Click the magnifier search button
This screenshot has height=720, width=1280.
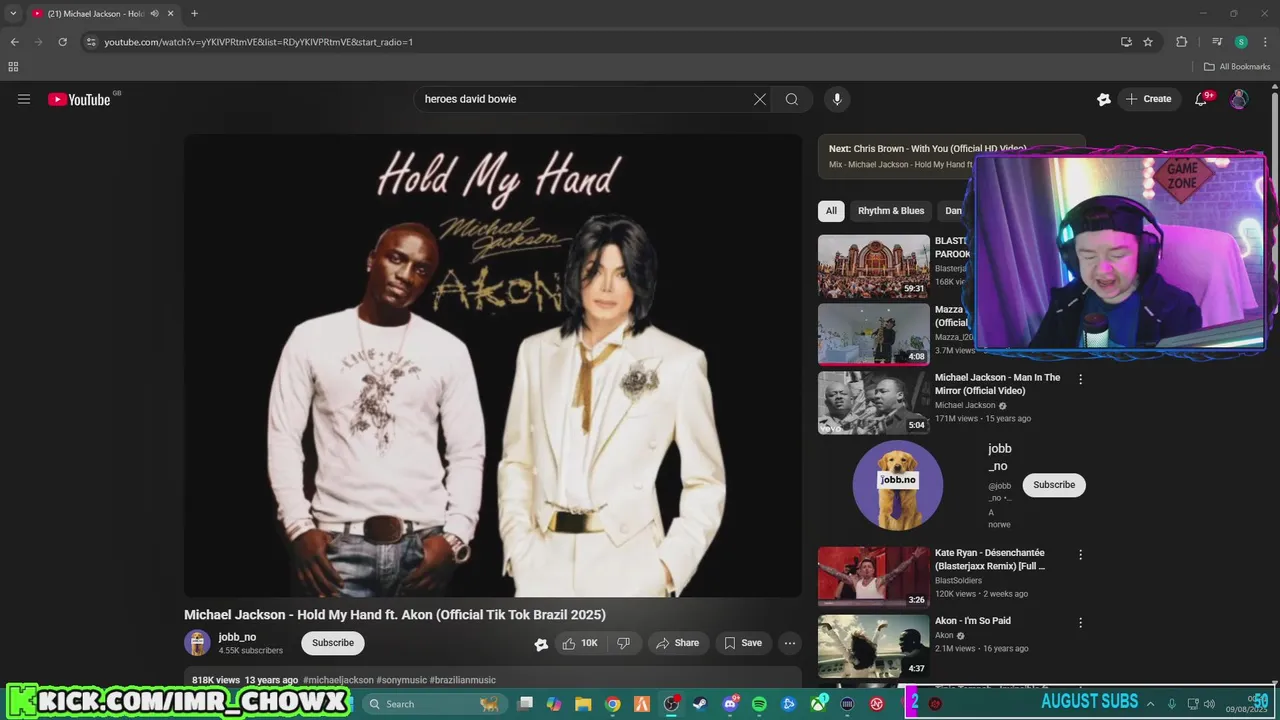[x=792, y=99]
